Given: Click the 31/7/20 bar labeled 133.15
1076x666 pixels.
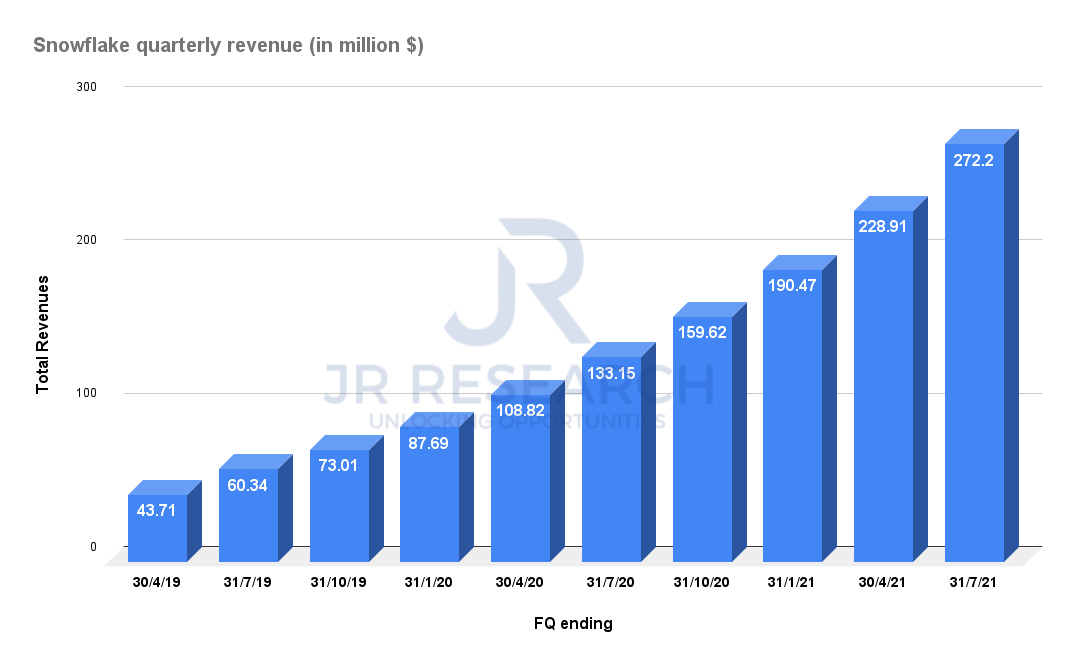Looking at the screenshot, I should pos(618,452).
